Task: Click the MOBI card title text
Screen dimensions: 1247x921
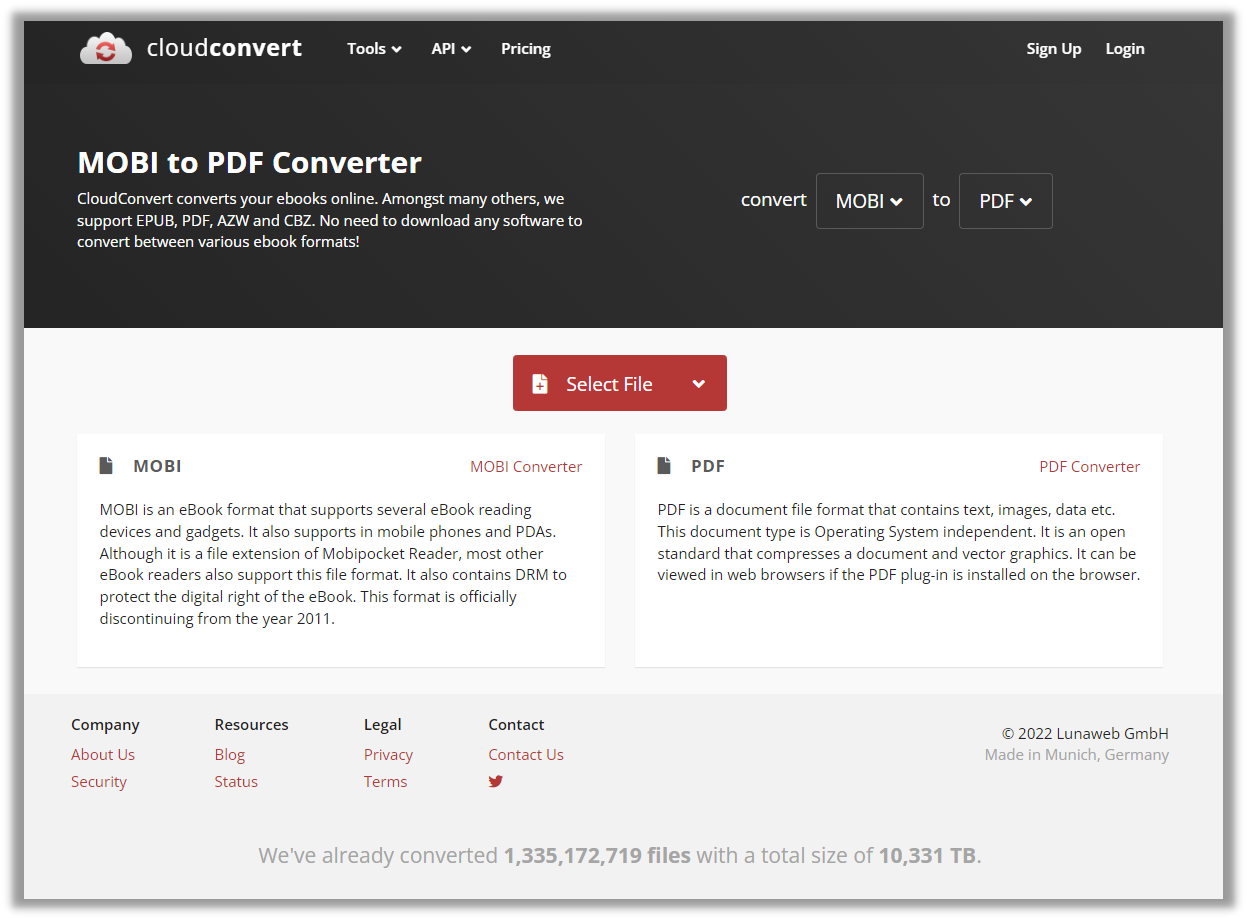Action: (x=157, y=466)
